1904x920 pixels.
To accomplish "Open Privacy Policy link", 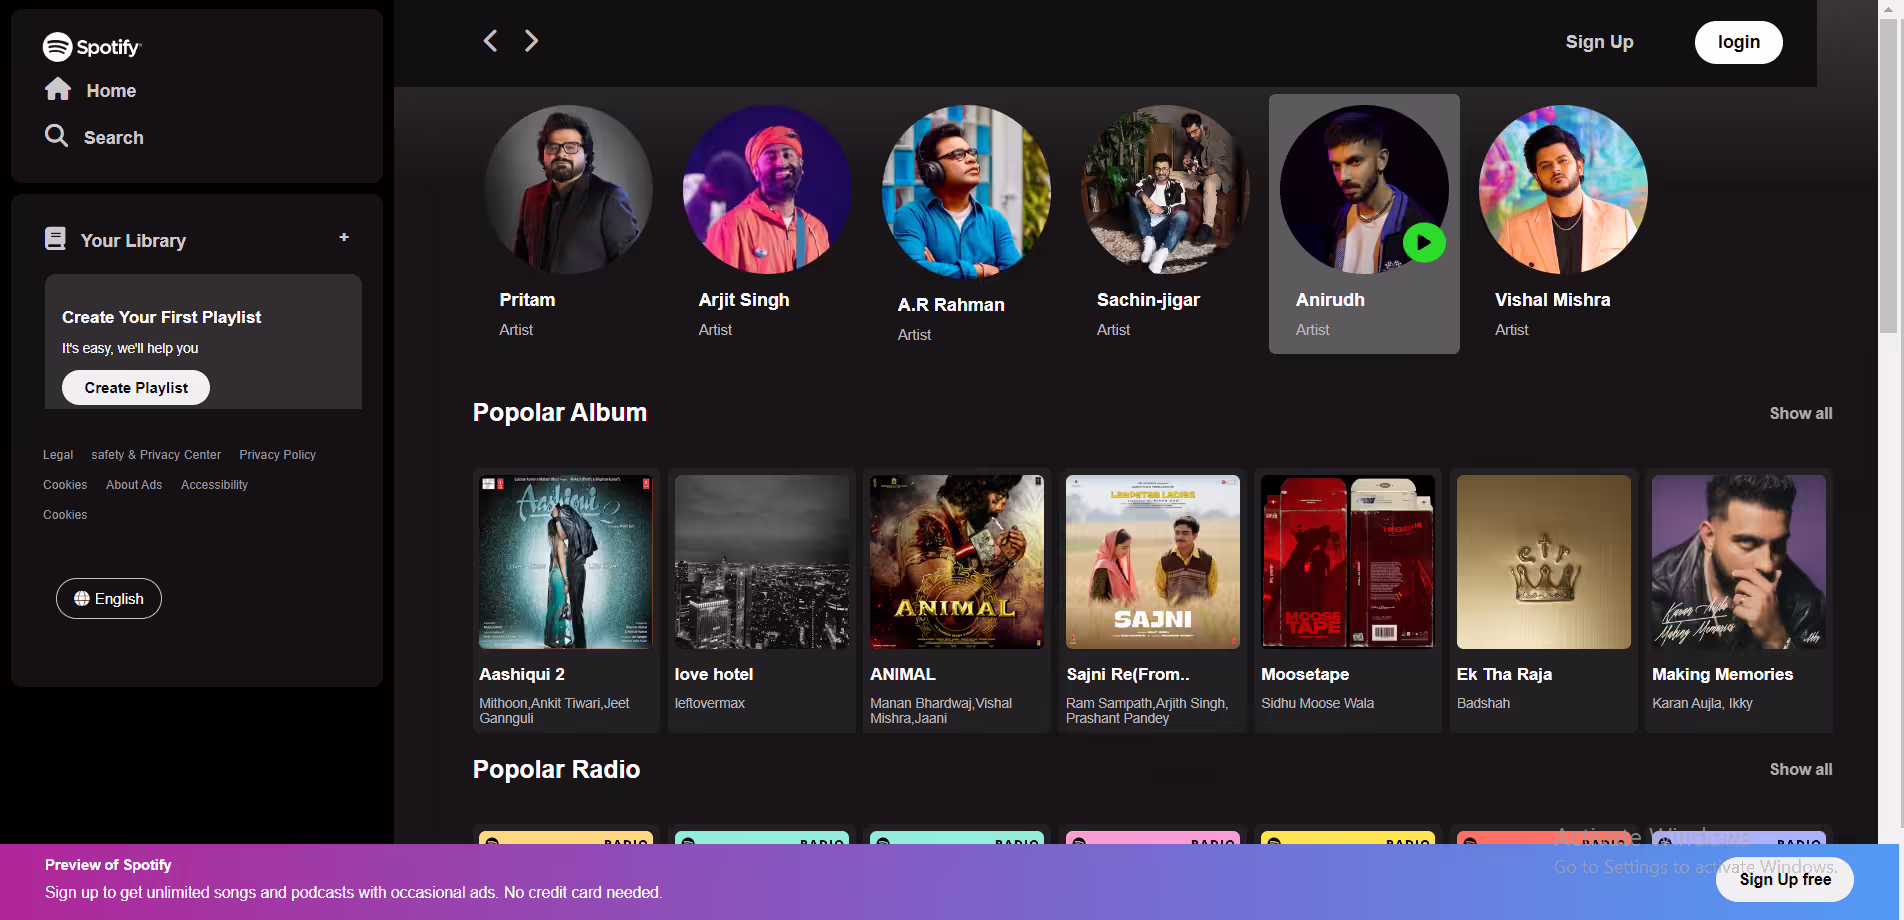I will tap(277, 455).
